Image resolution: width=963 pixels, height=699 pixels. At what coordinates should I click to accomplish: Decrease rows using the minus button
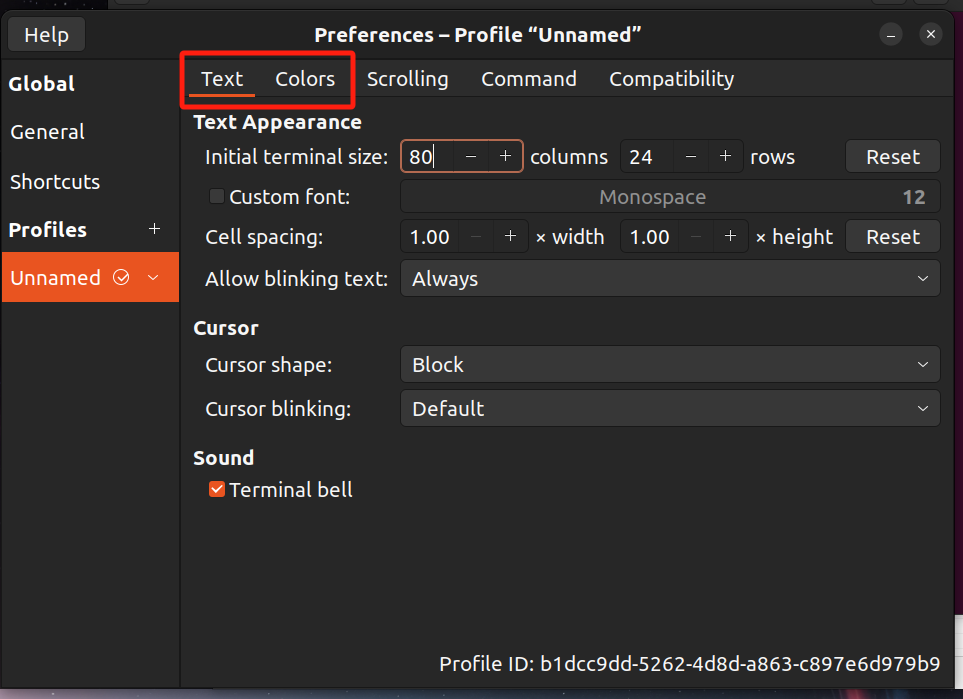[691, 157]
